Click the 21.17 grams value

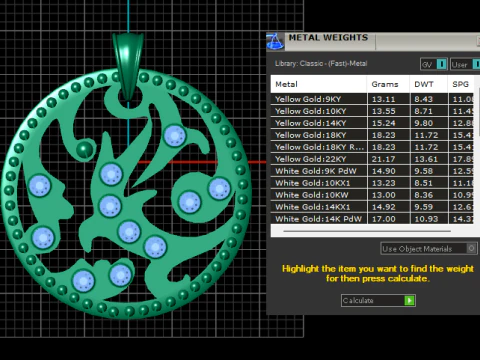click(384, 159)
